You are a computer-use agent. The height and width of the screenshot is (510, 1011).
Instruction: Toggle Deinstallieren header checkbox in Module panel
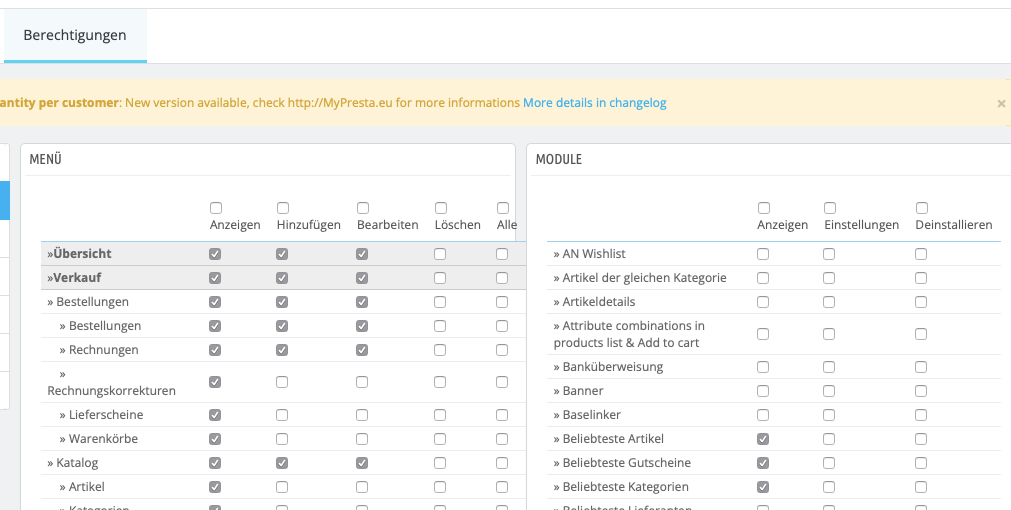[922, 208]
